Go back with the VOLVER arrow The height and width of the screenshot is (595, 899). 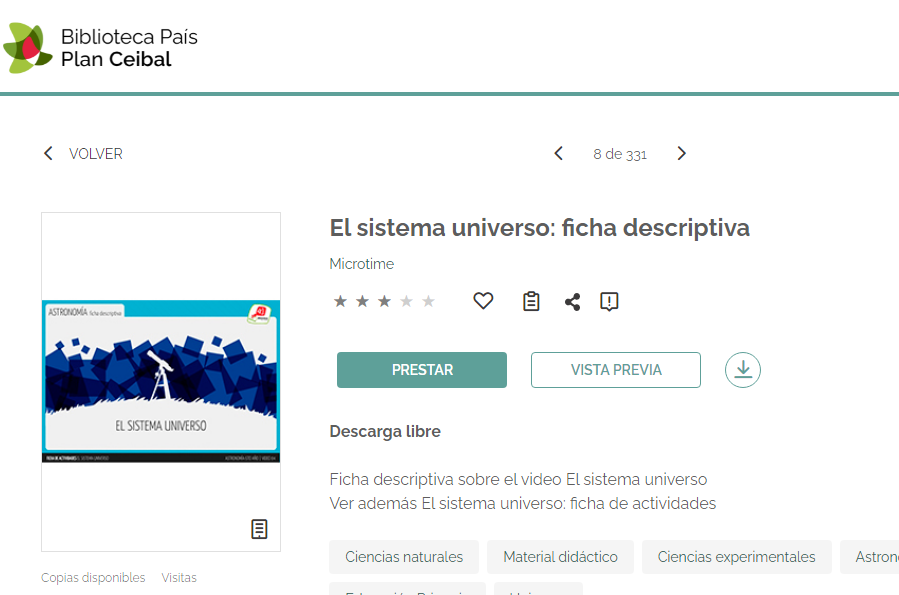48,154
